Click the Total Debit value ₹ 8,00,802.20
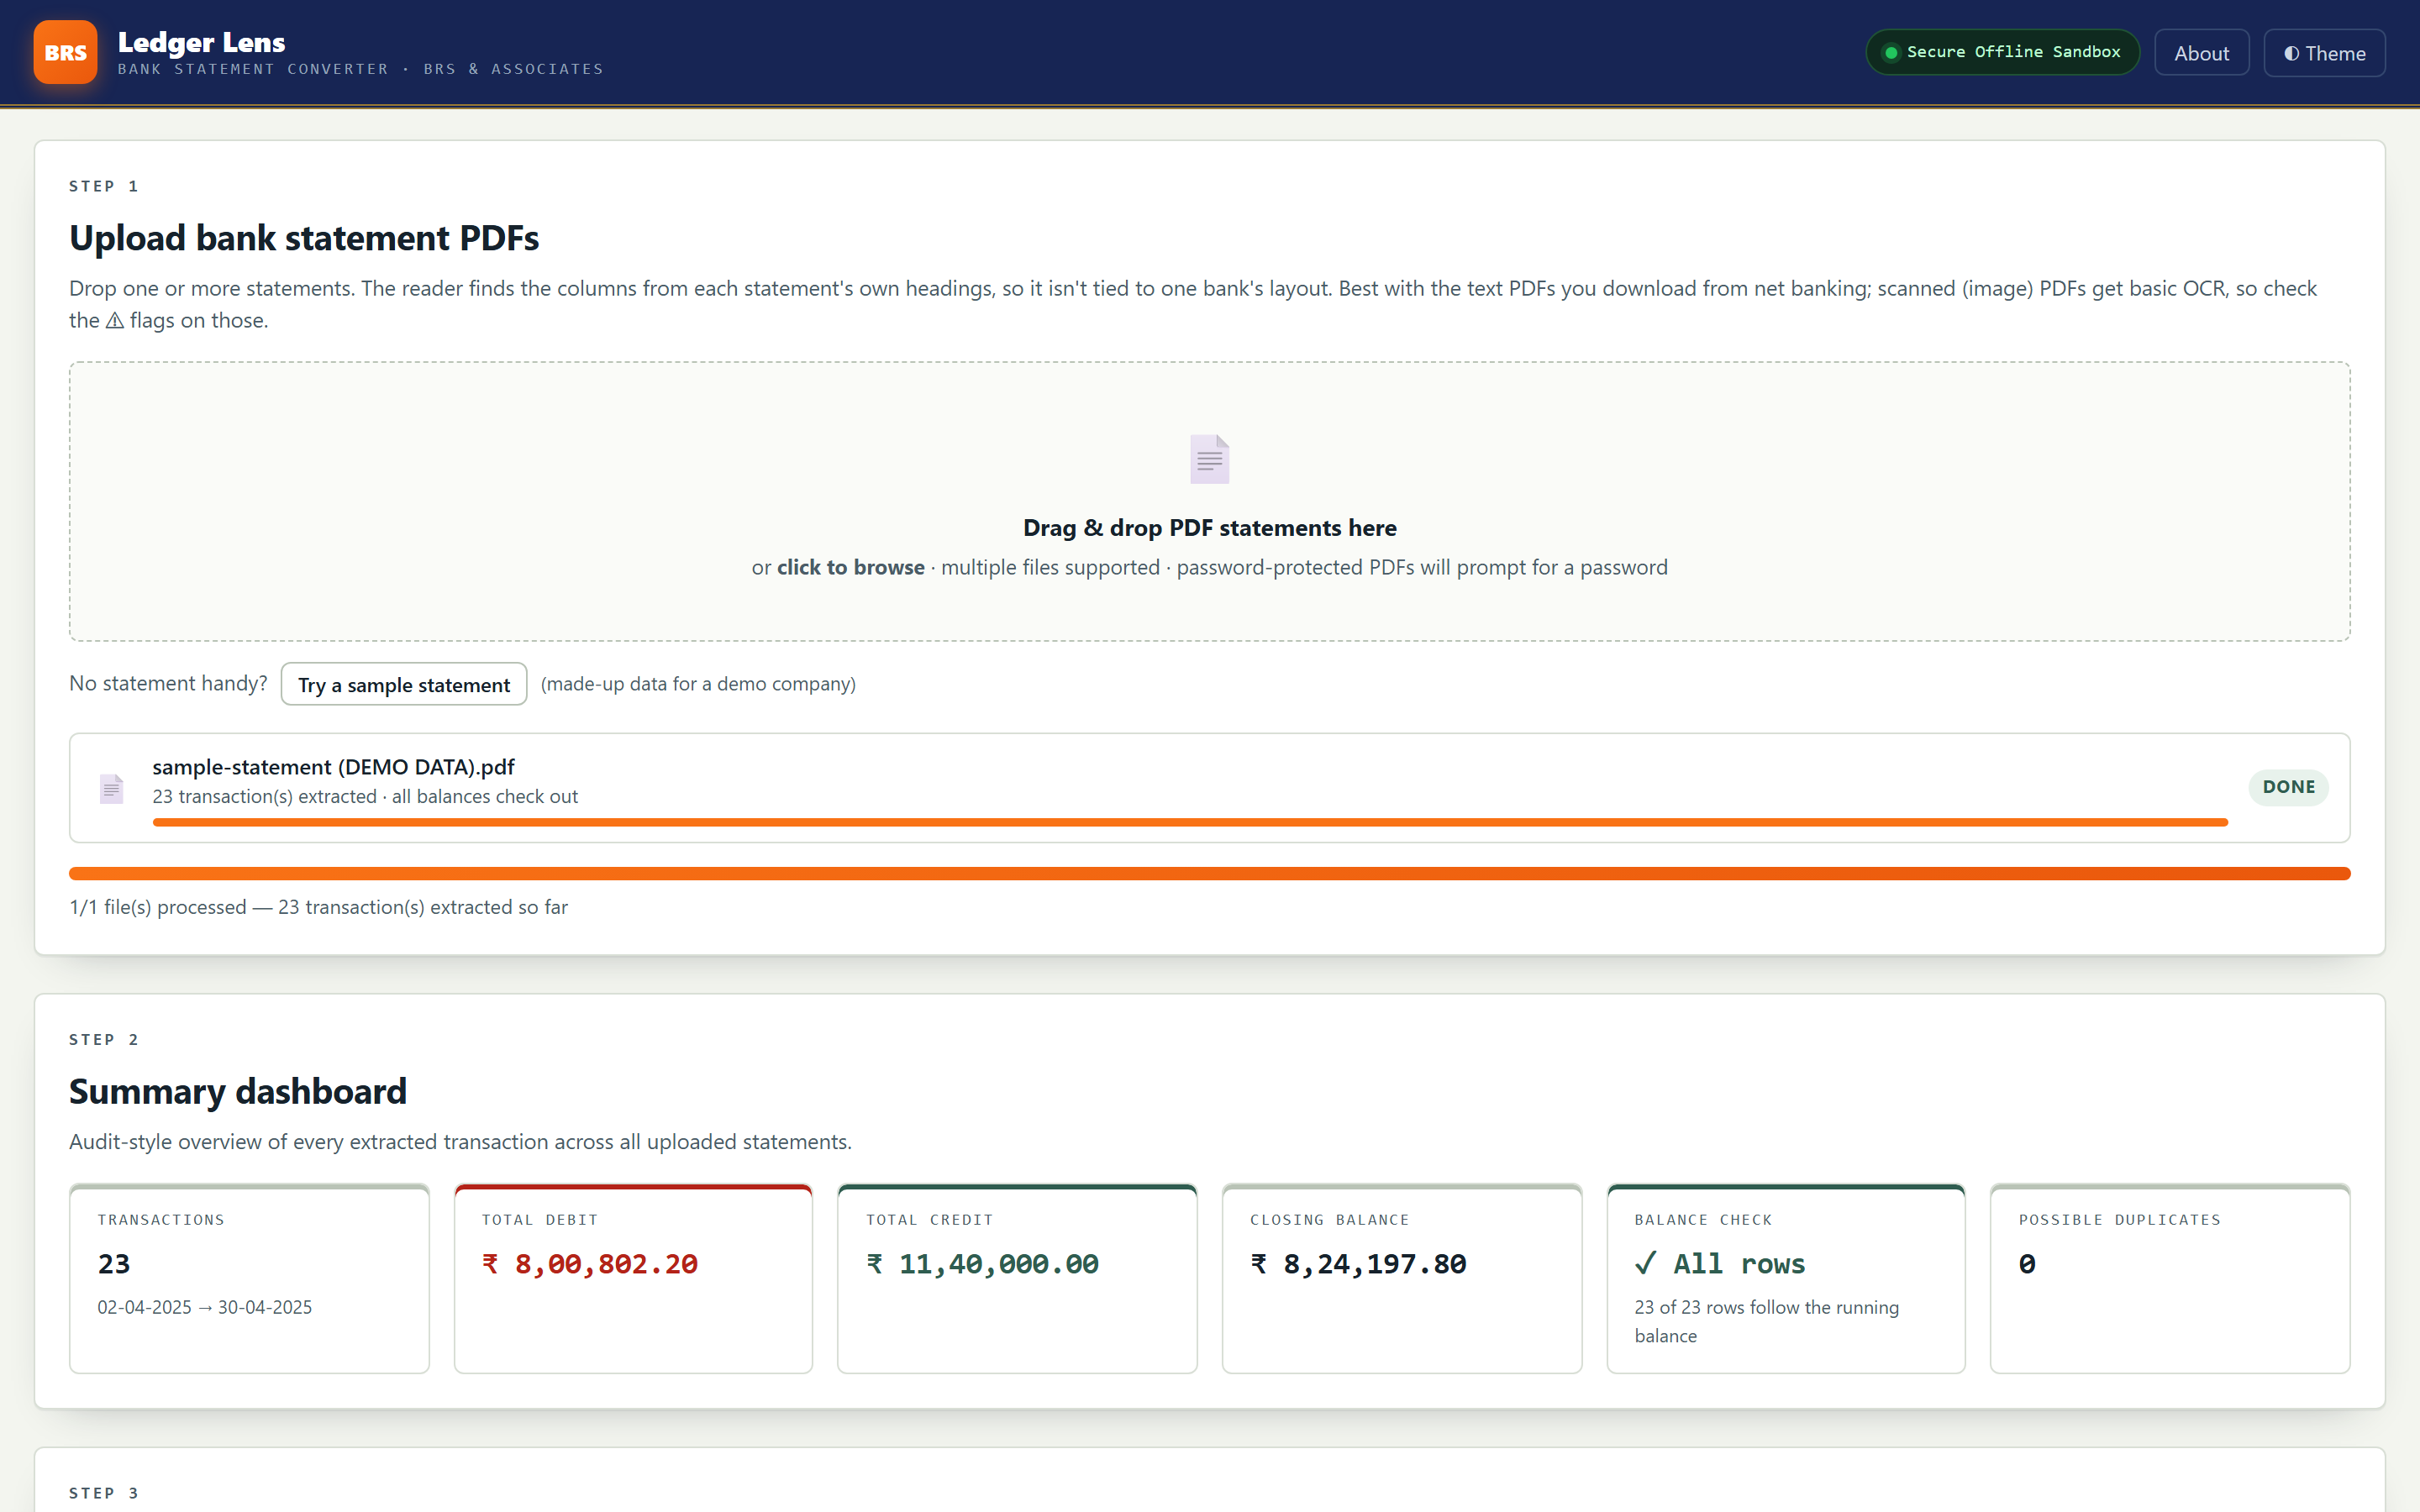 point(589,1265)
